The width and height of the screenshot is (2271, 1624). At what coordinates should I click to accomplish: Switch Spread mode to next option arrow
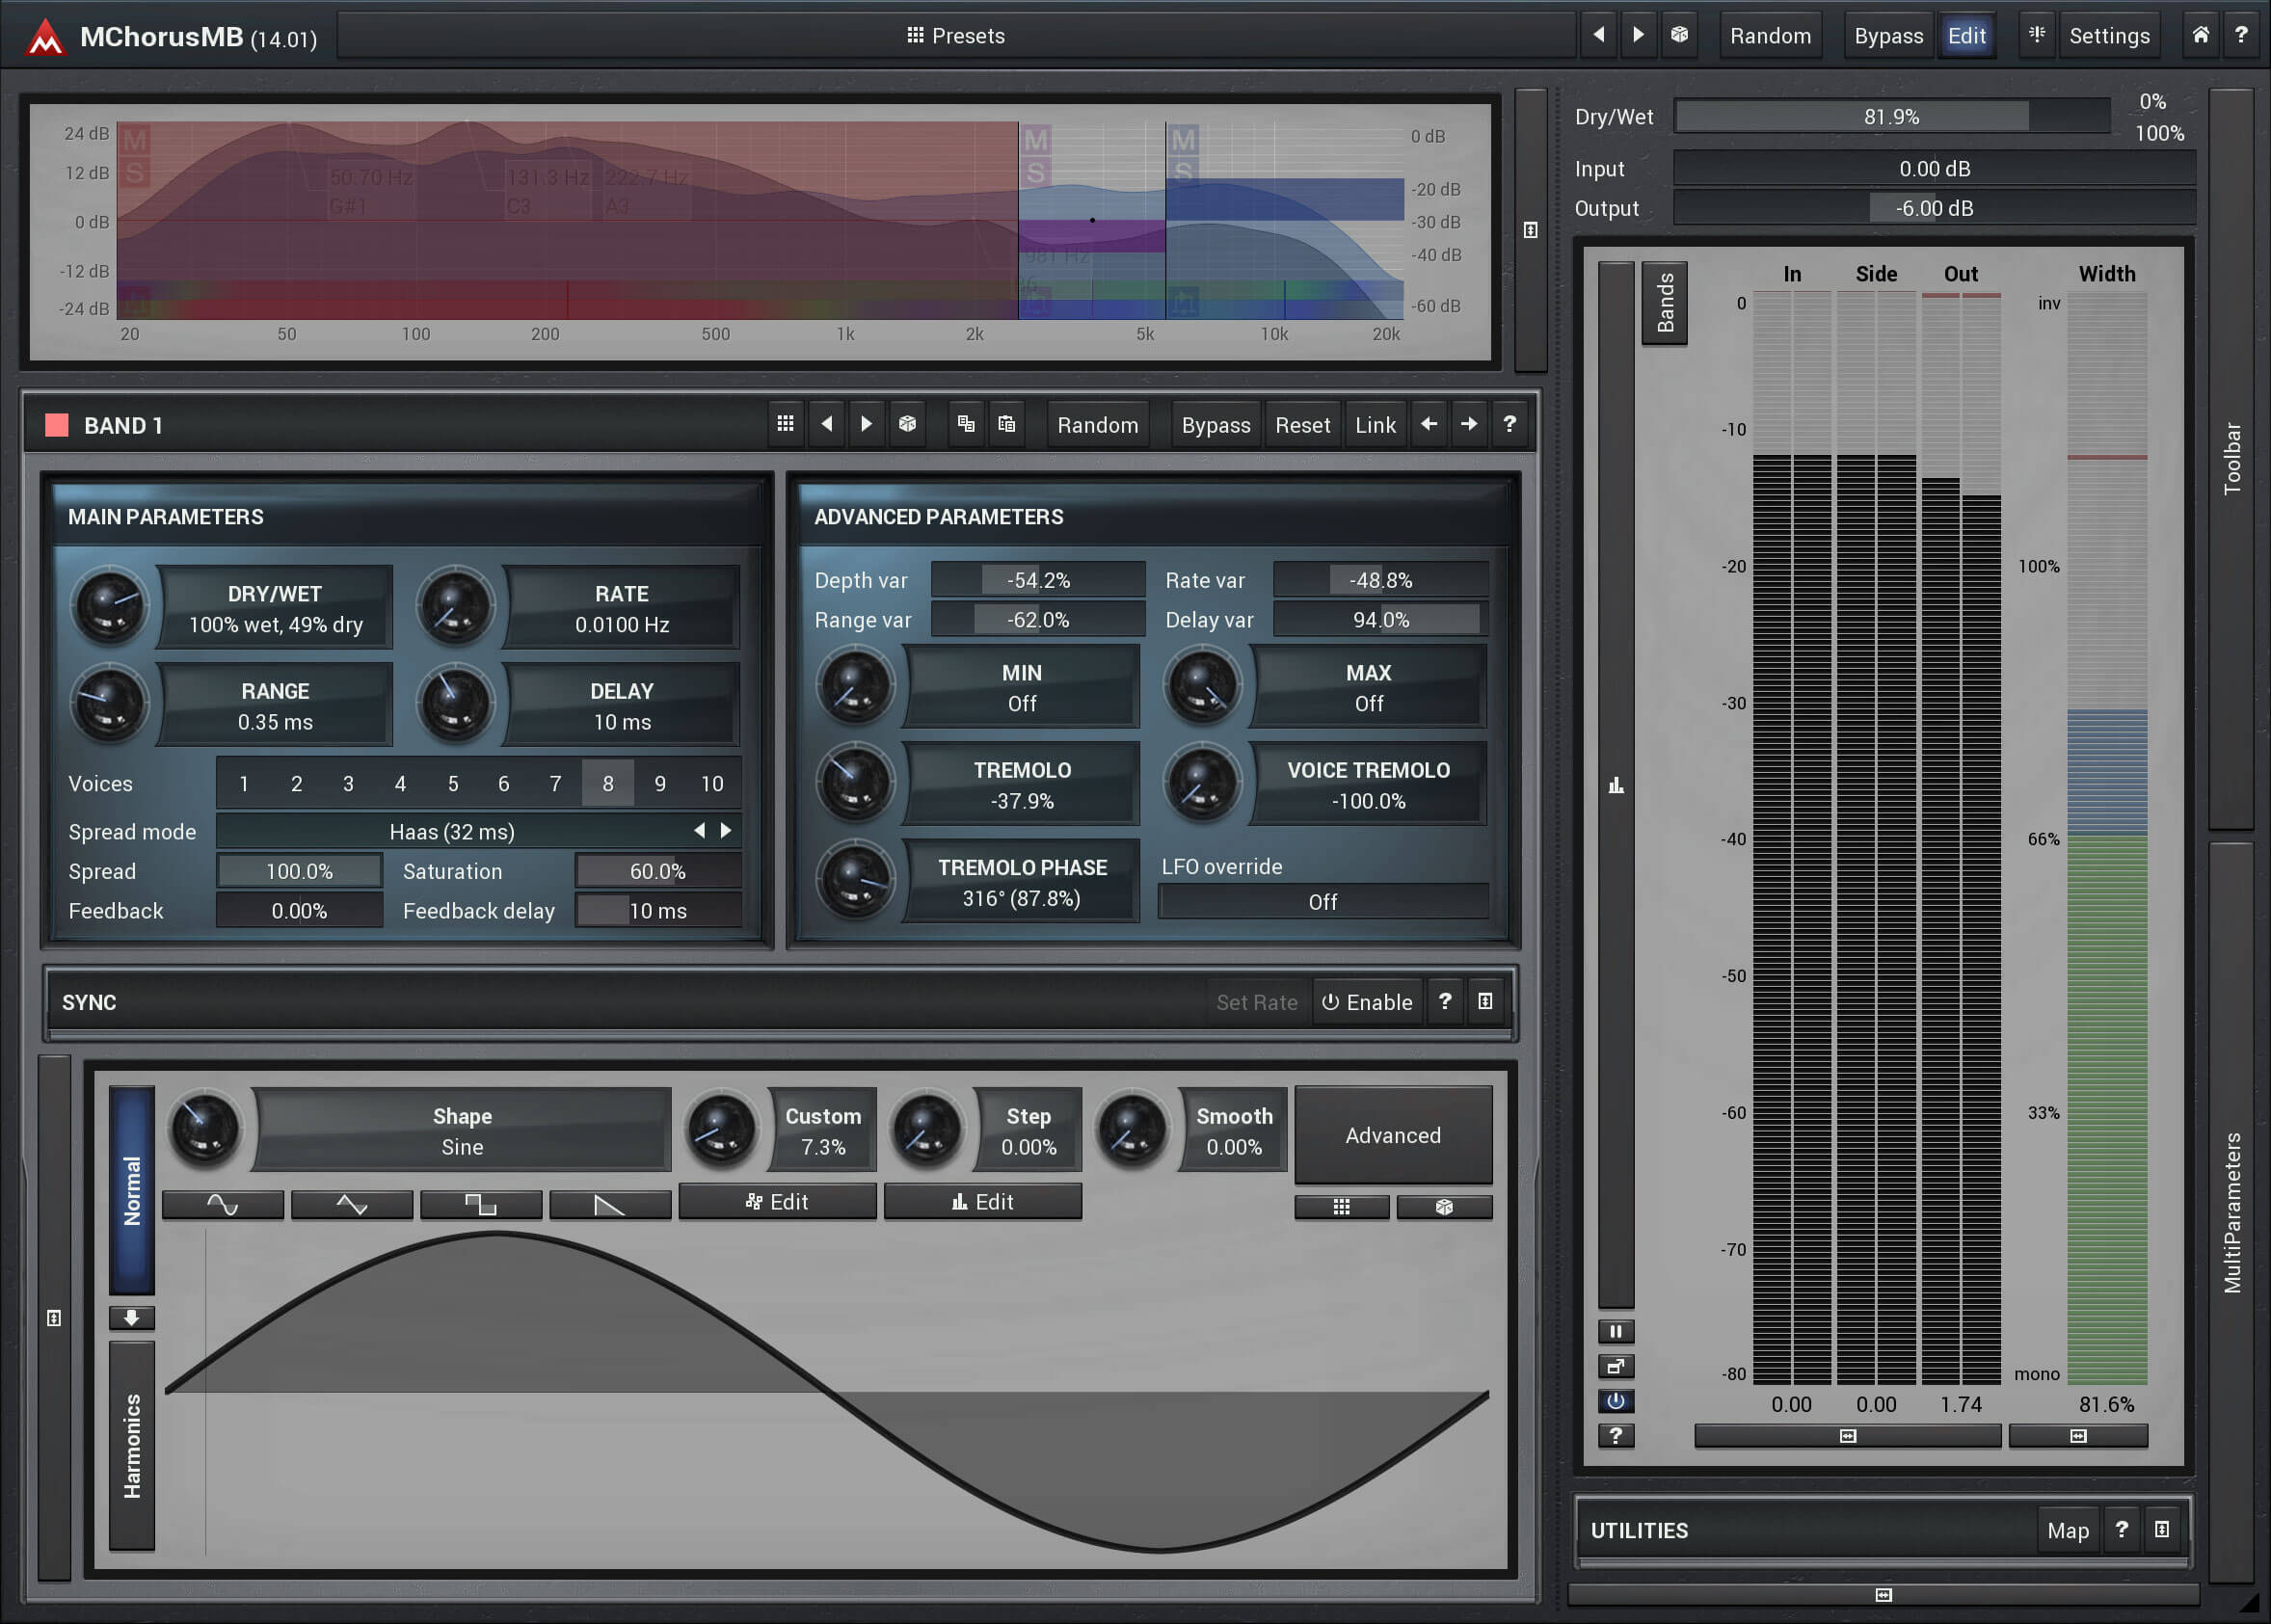726,830
